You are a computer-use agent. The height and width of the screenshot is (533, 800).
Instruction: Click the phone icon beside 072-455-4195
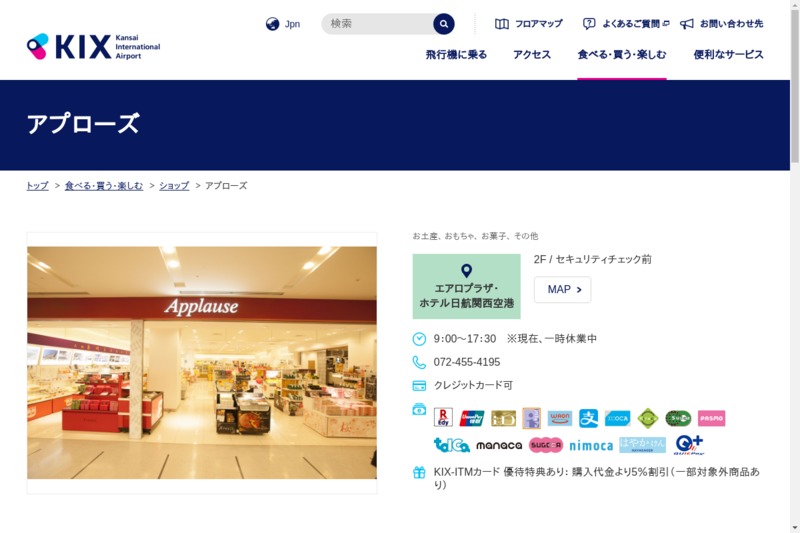(x=419, y=362)
